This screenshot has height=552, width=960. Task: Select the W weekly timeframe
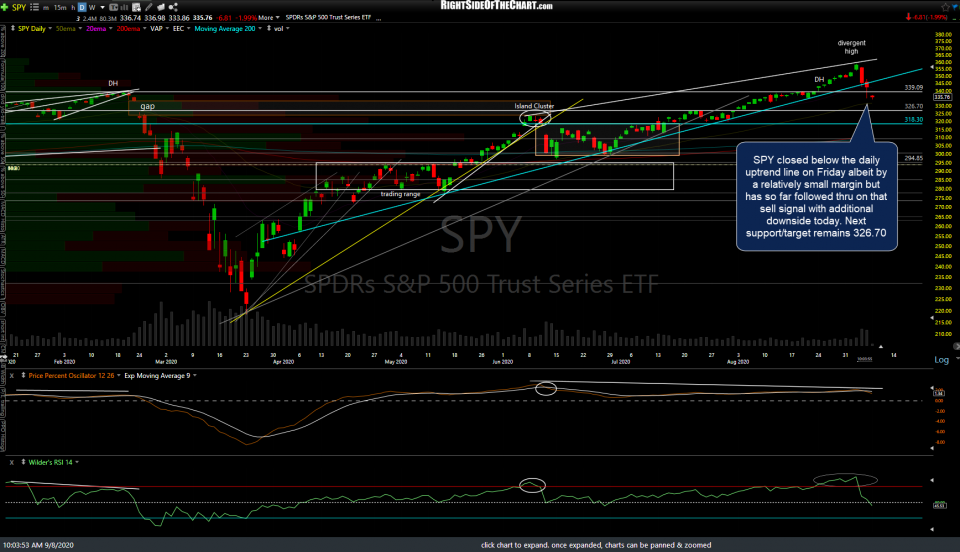point(92,7)
